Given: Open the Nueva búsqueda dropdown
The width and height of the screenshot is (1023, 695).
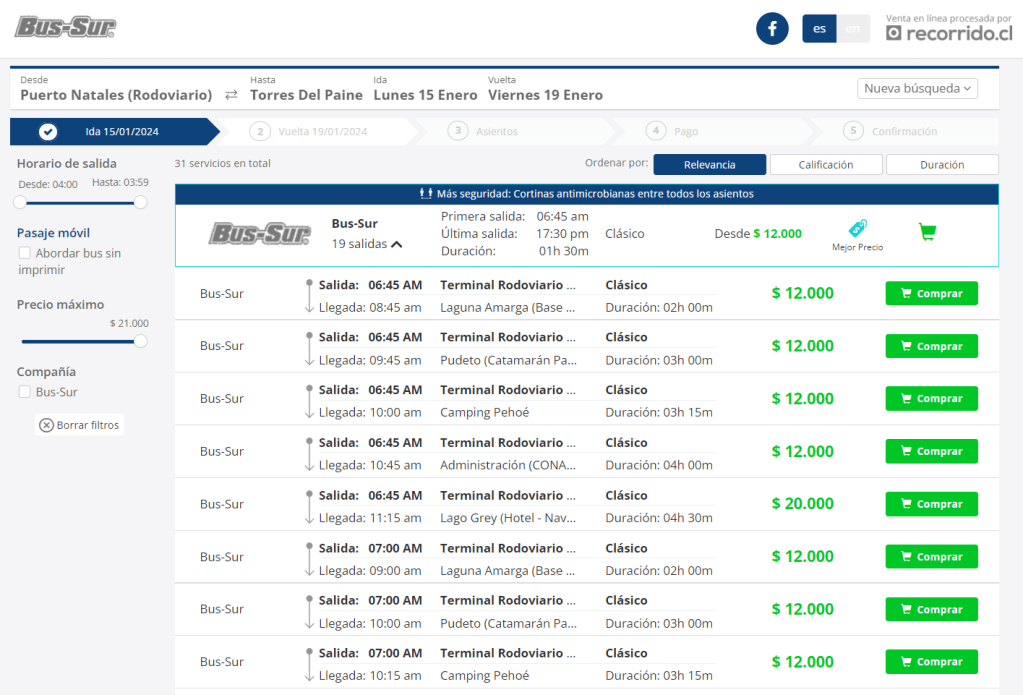Looking at the screenshot, I should [917, 88].
